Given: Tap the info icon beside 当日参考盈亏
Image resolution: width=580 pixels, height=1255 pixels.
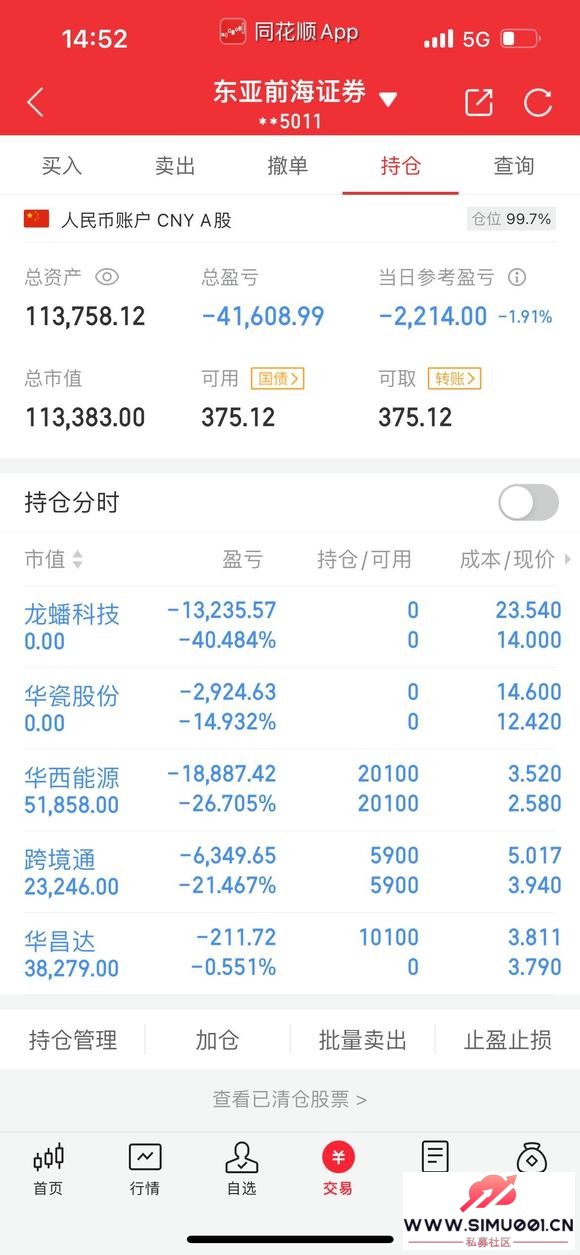Looking at the screenshot, I should [517, 277].
